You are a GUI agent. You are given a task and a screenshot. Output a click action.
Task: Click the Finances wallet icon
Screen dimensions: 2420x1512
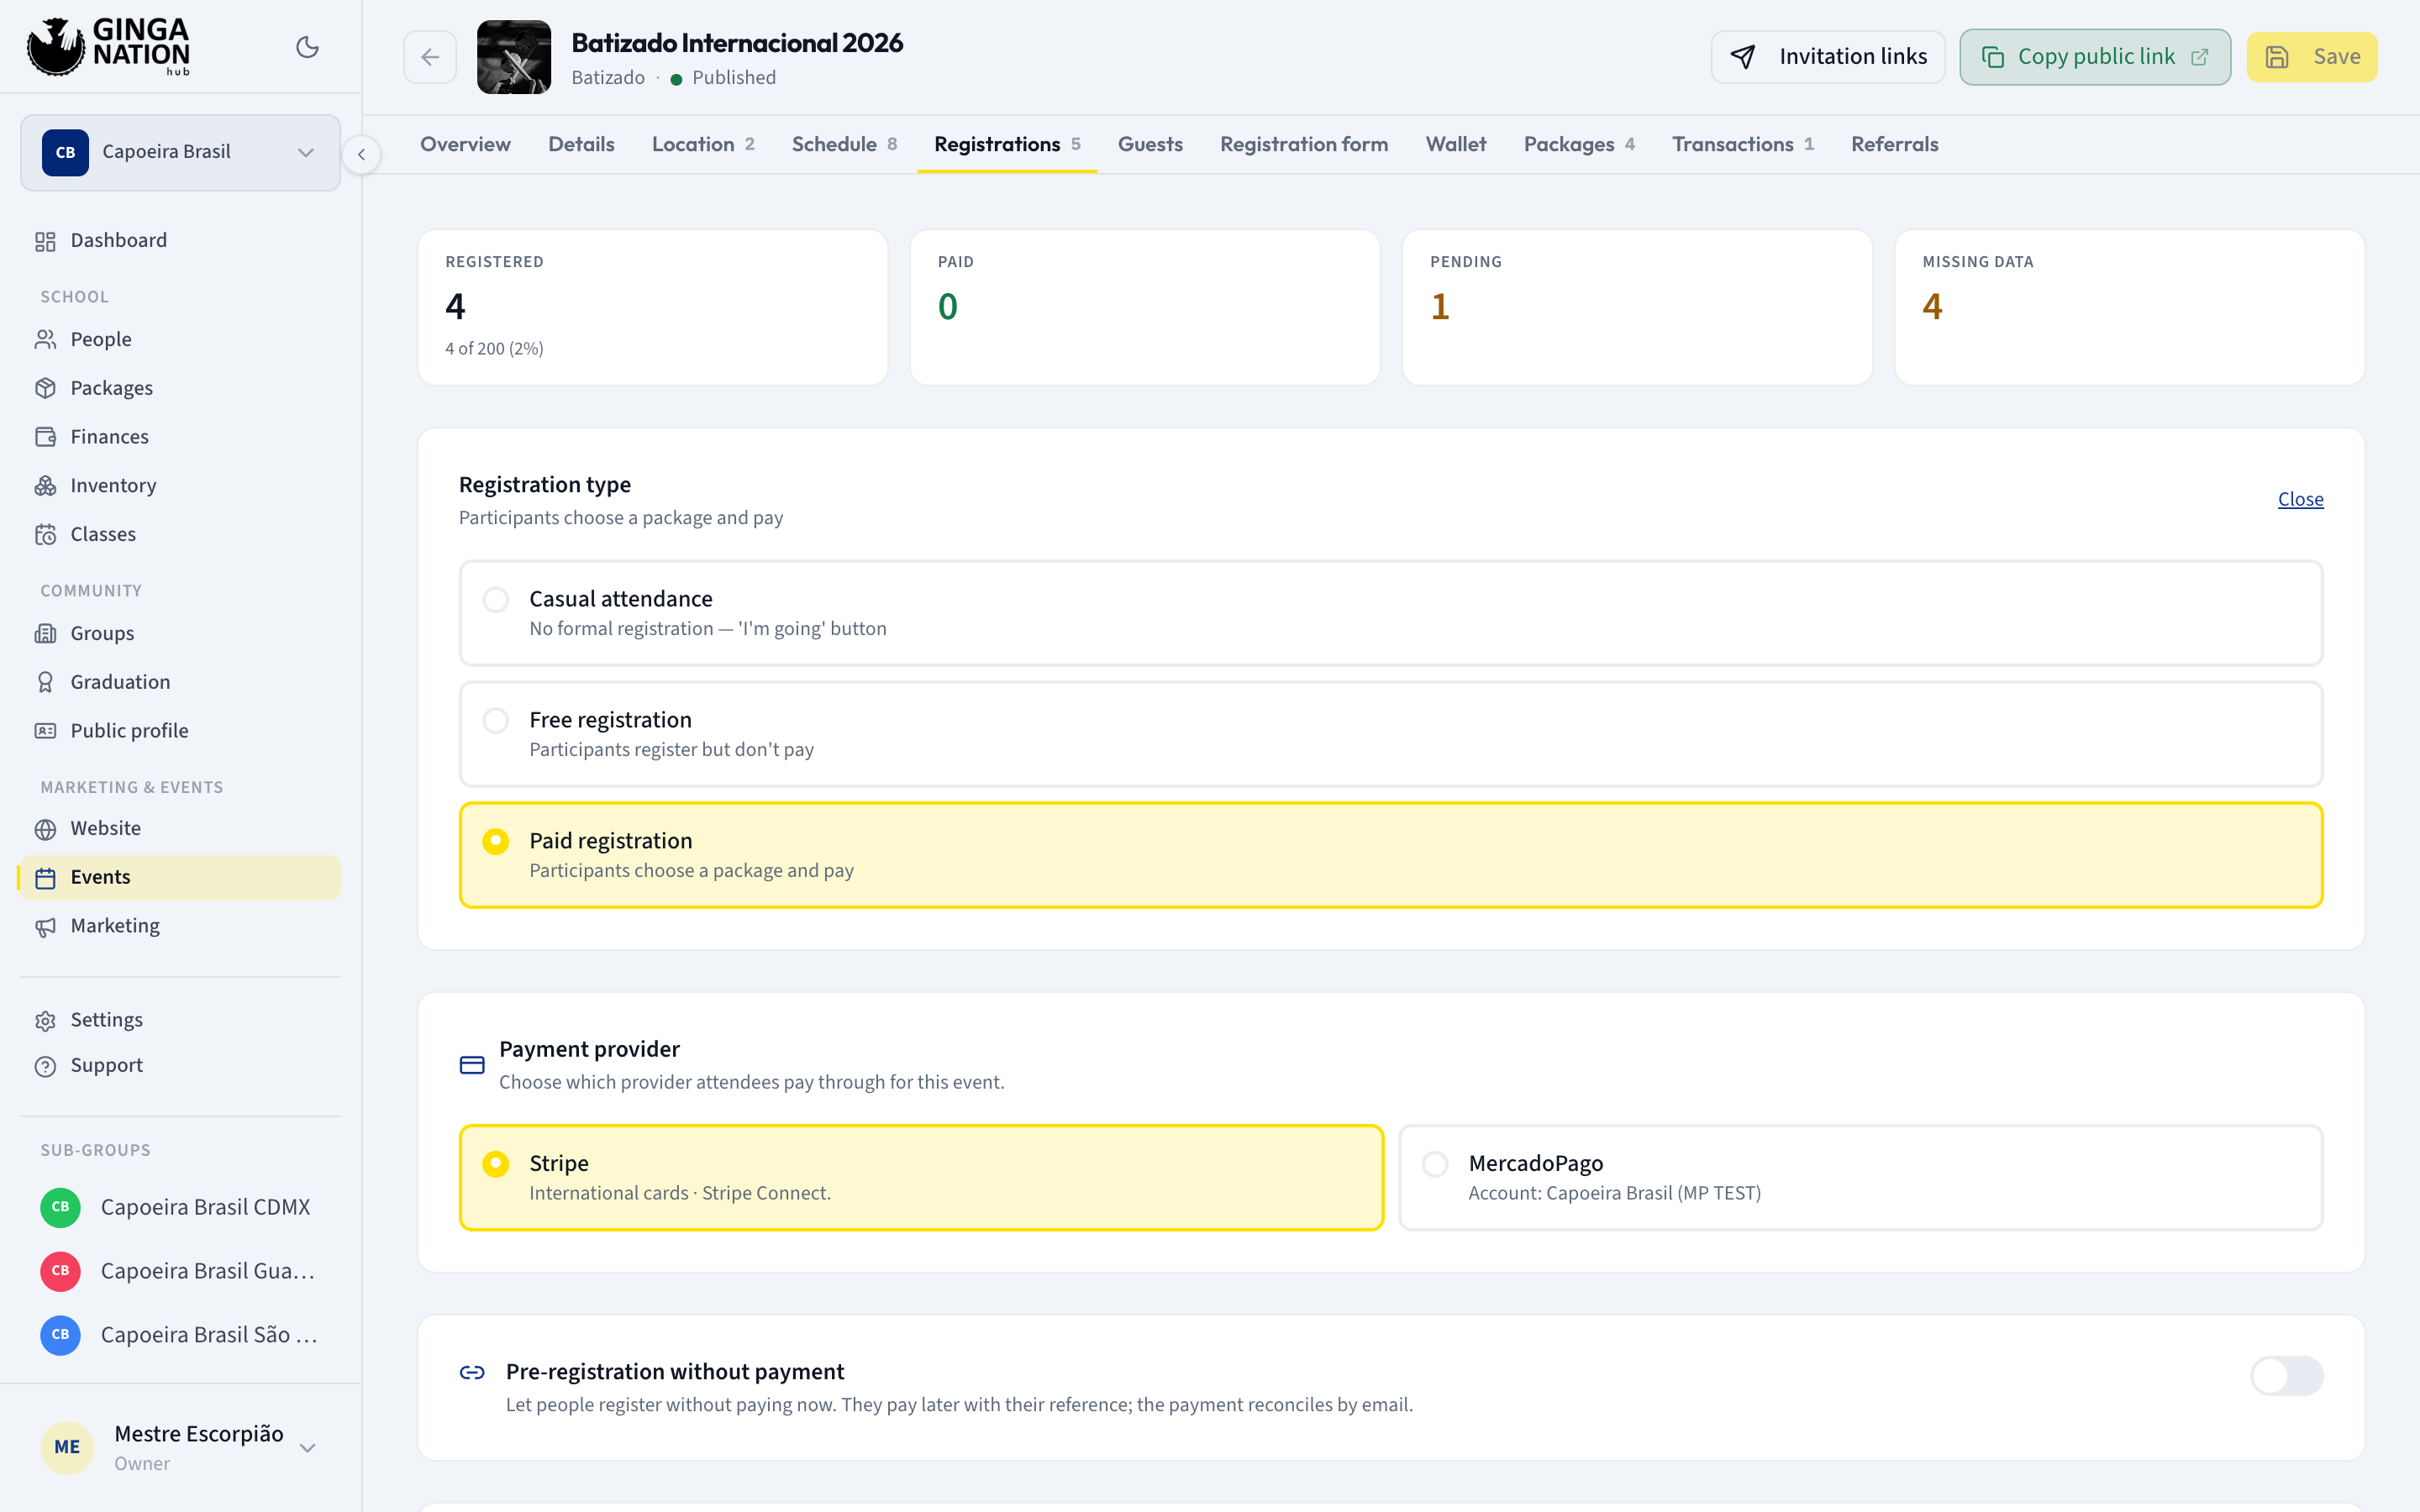45,437
